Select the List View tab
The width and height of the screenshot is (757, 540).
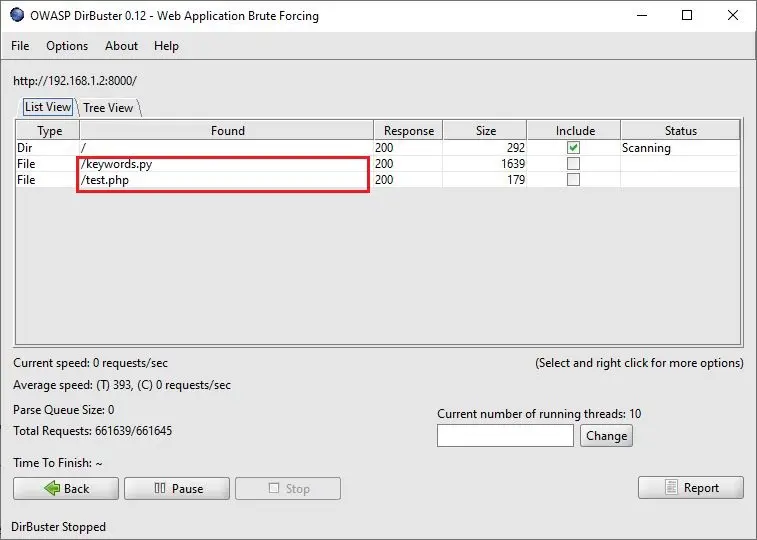click(47, 107)
